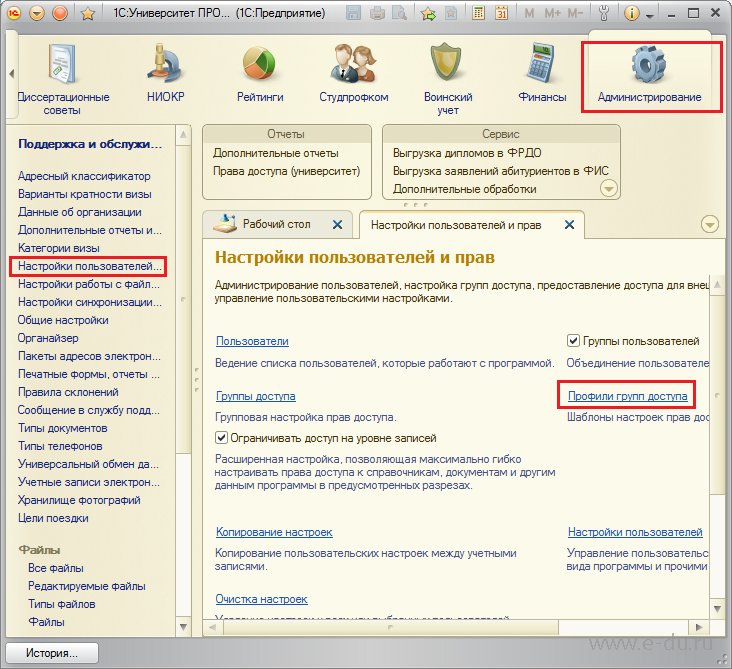Click content vertical scrollbar down arrow
The image size is (732, 669).
click(718, 609)
